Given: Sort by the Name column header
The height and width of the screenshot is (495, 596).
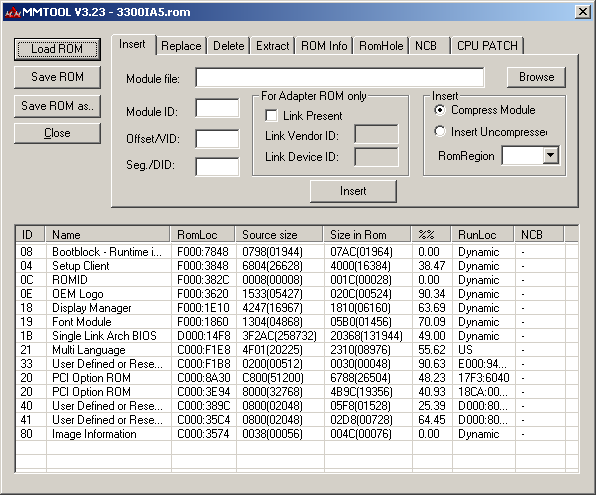Looking at the screenshot, I should 108,235.
